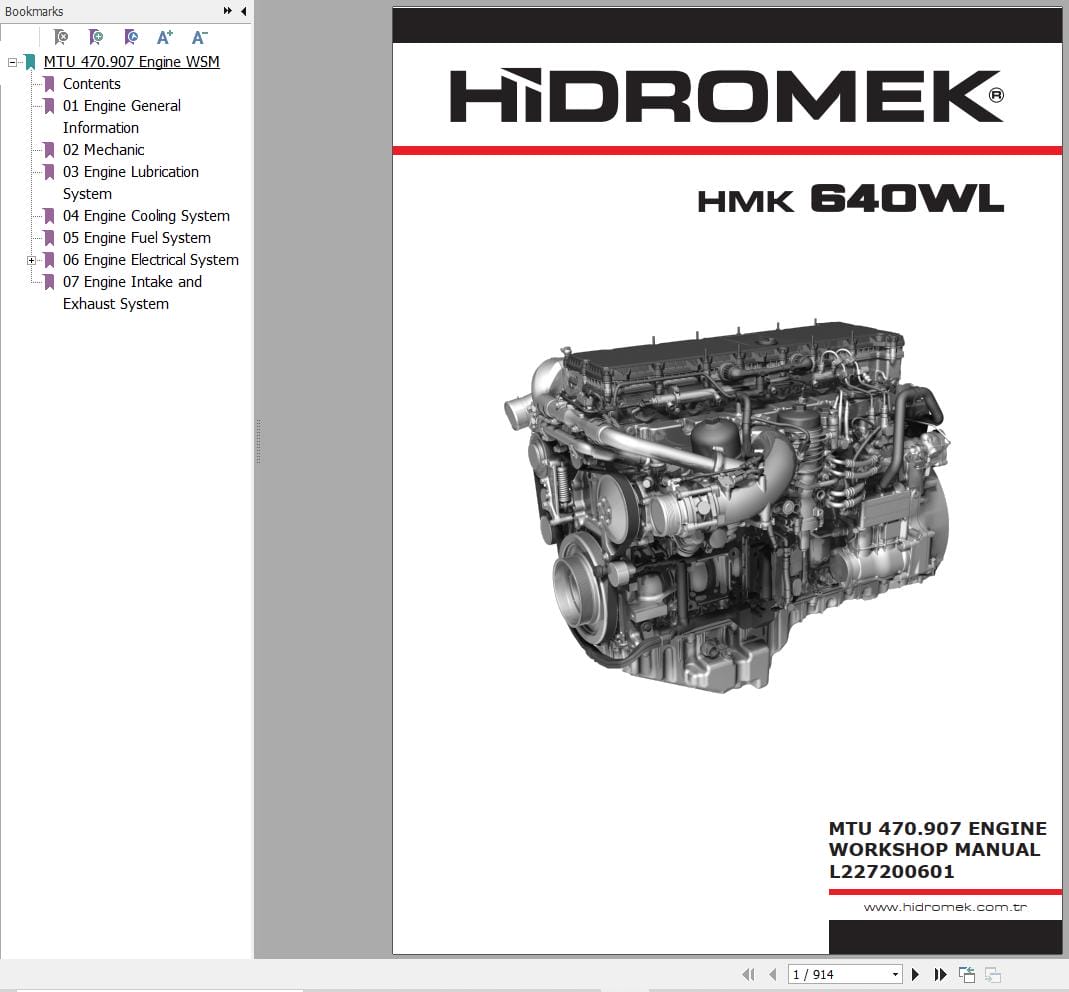Image resolution: width=1069 pixels, height=992 pixels.
Task: Increase bookmark font size with A+
Action: tap(164, 37)
